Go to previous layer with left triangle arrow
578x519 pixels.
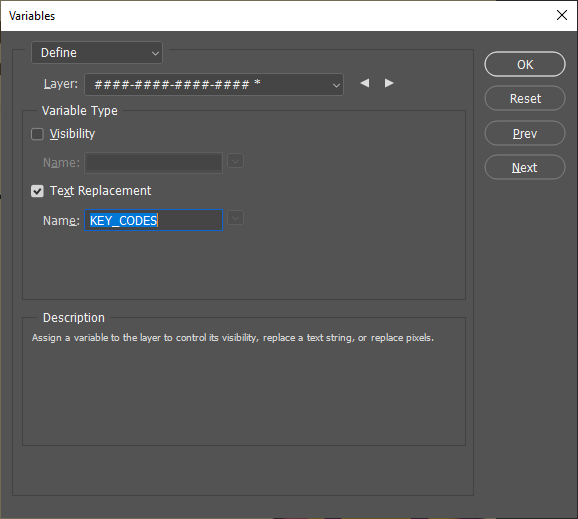pyautogui.click(x=365, y=83)
